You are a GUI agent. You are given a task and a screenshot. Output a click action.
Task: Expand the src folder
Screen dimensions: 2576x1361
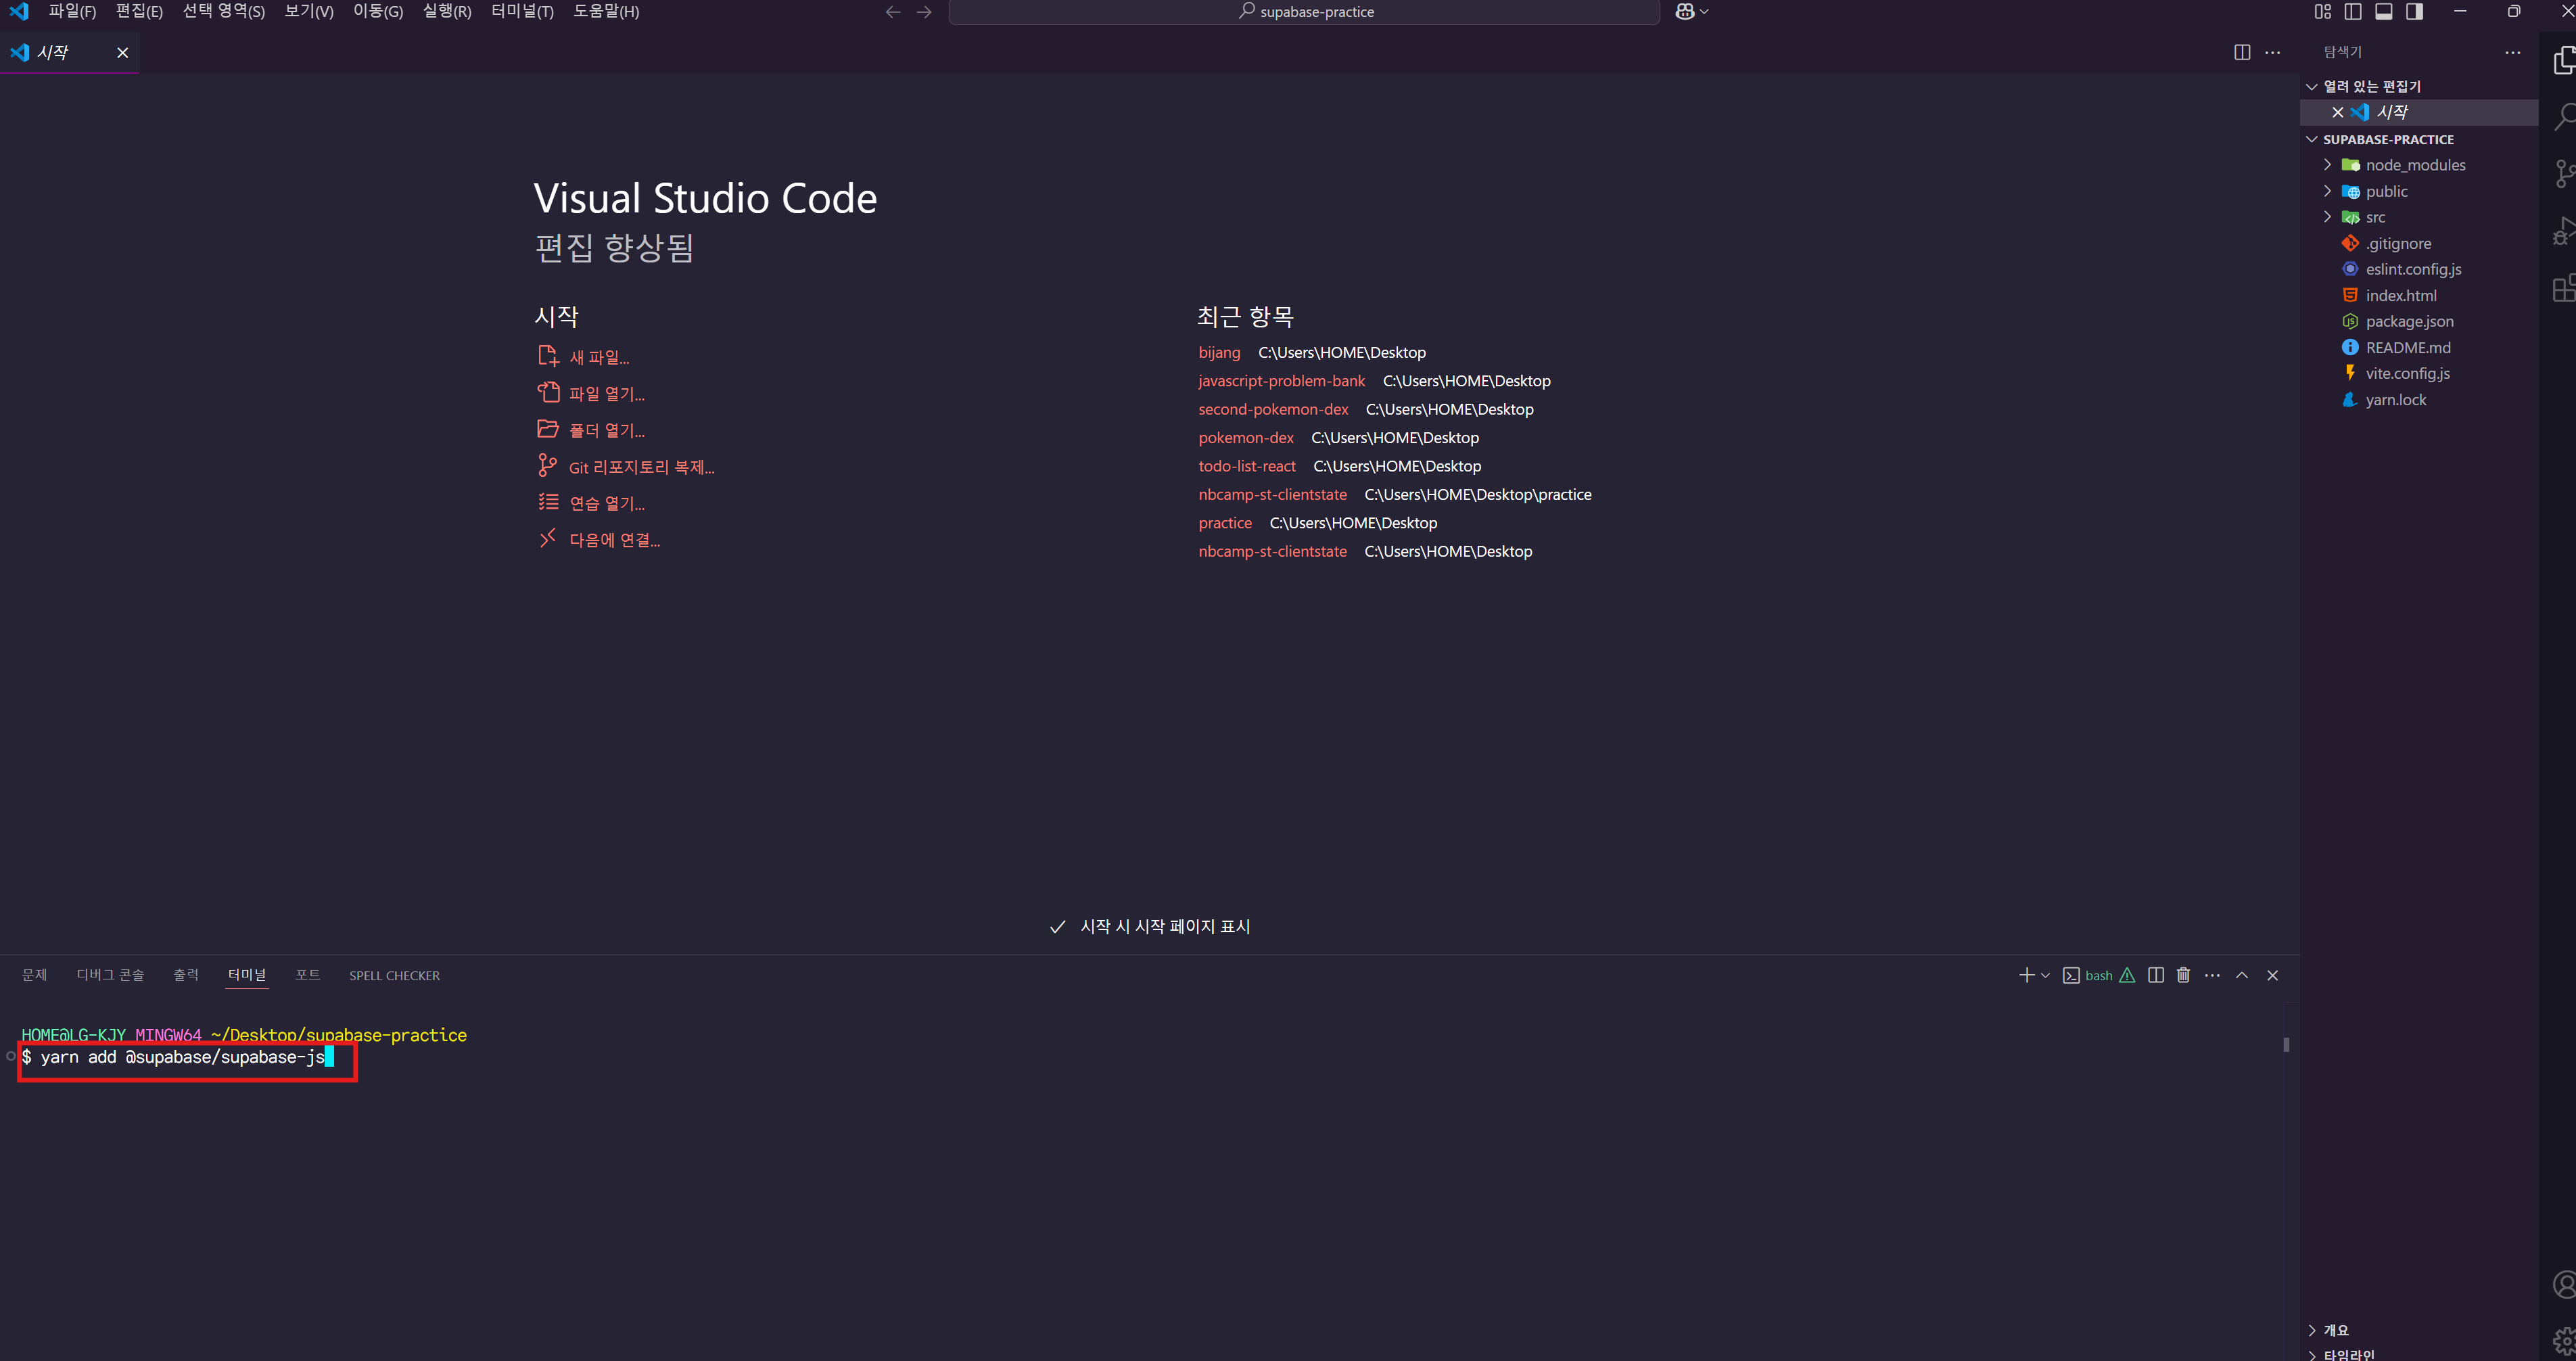(x=2375, y=217)
